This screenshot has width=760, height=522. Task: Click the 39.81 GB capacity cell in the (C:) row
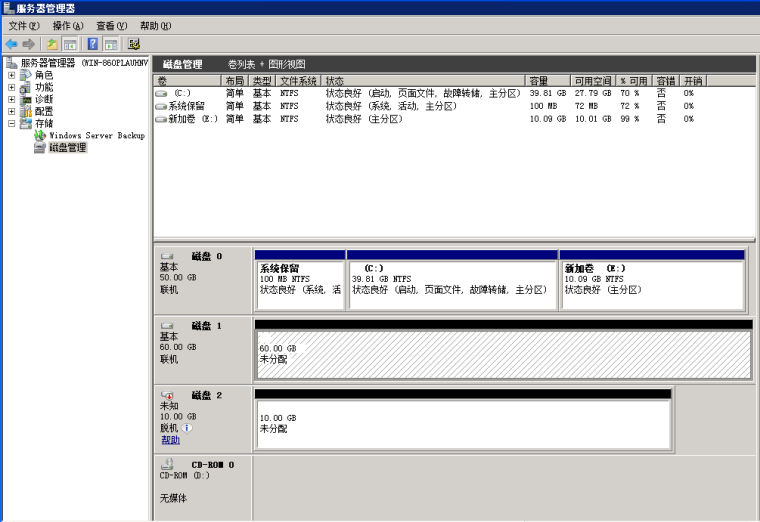[548, 93]
